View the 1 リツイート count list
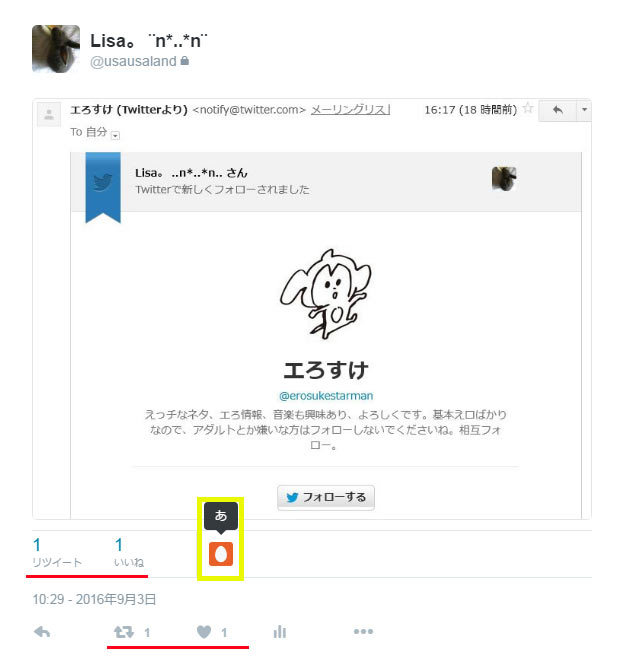630x668 pixels. pos(57,552)
